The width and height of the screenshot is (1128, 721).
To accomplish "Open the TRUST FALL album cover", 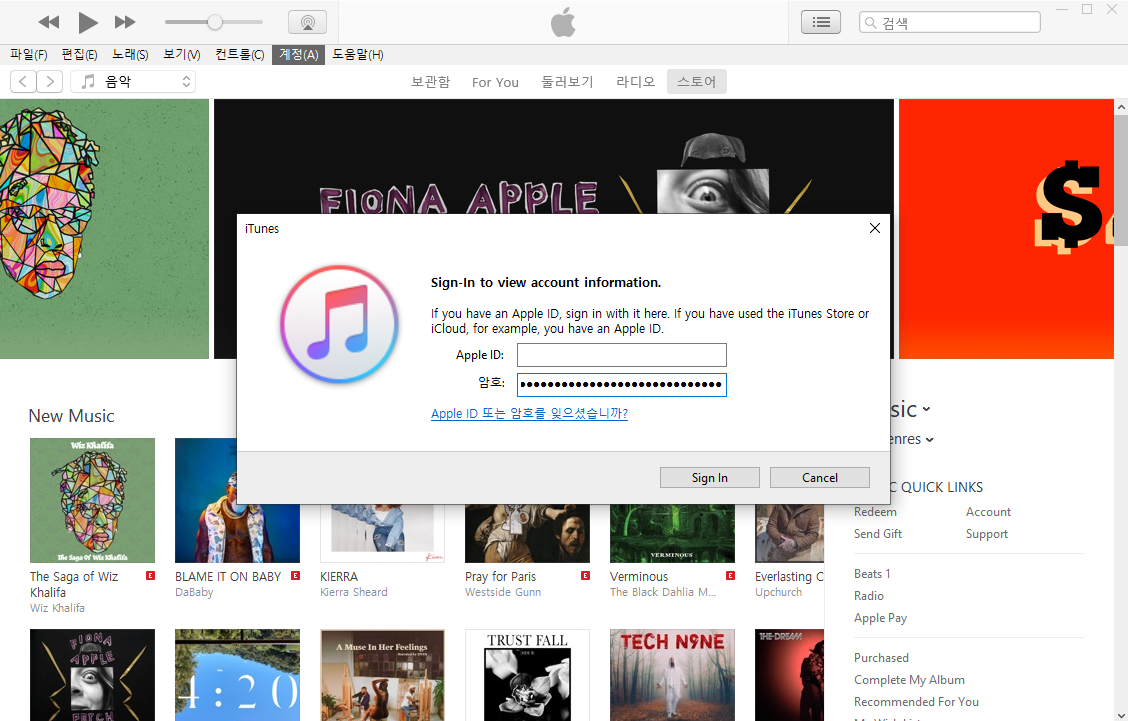I will [527, 675].
